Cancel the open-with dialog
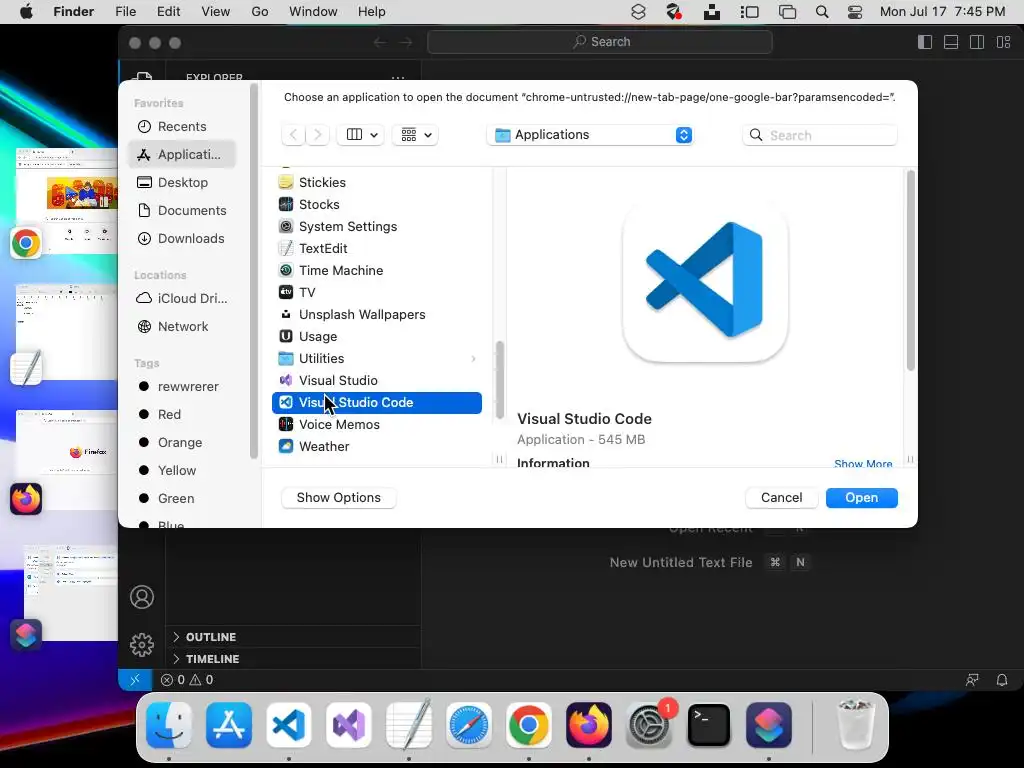The height and width of the screenshot is (768, 1024). (781, 498)
